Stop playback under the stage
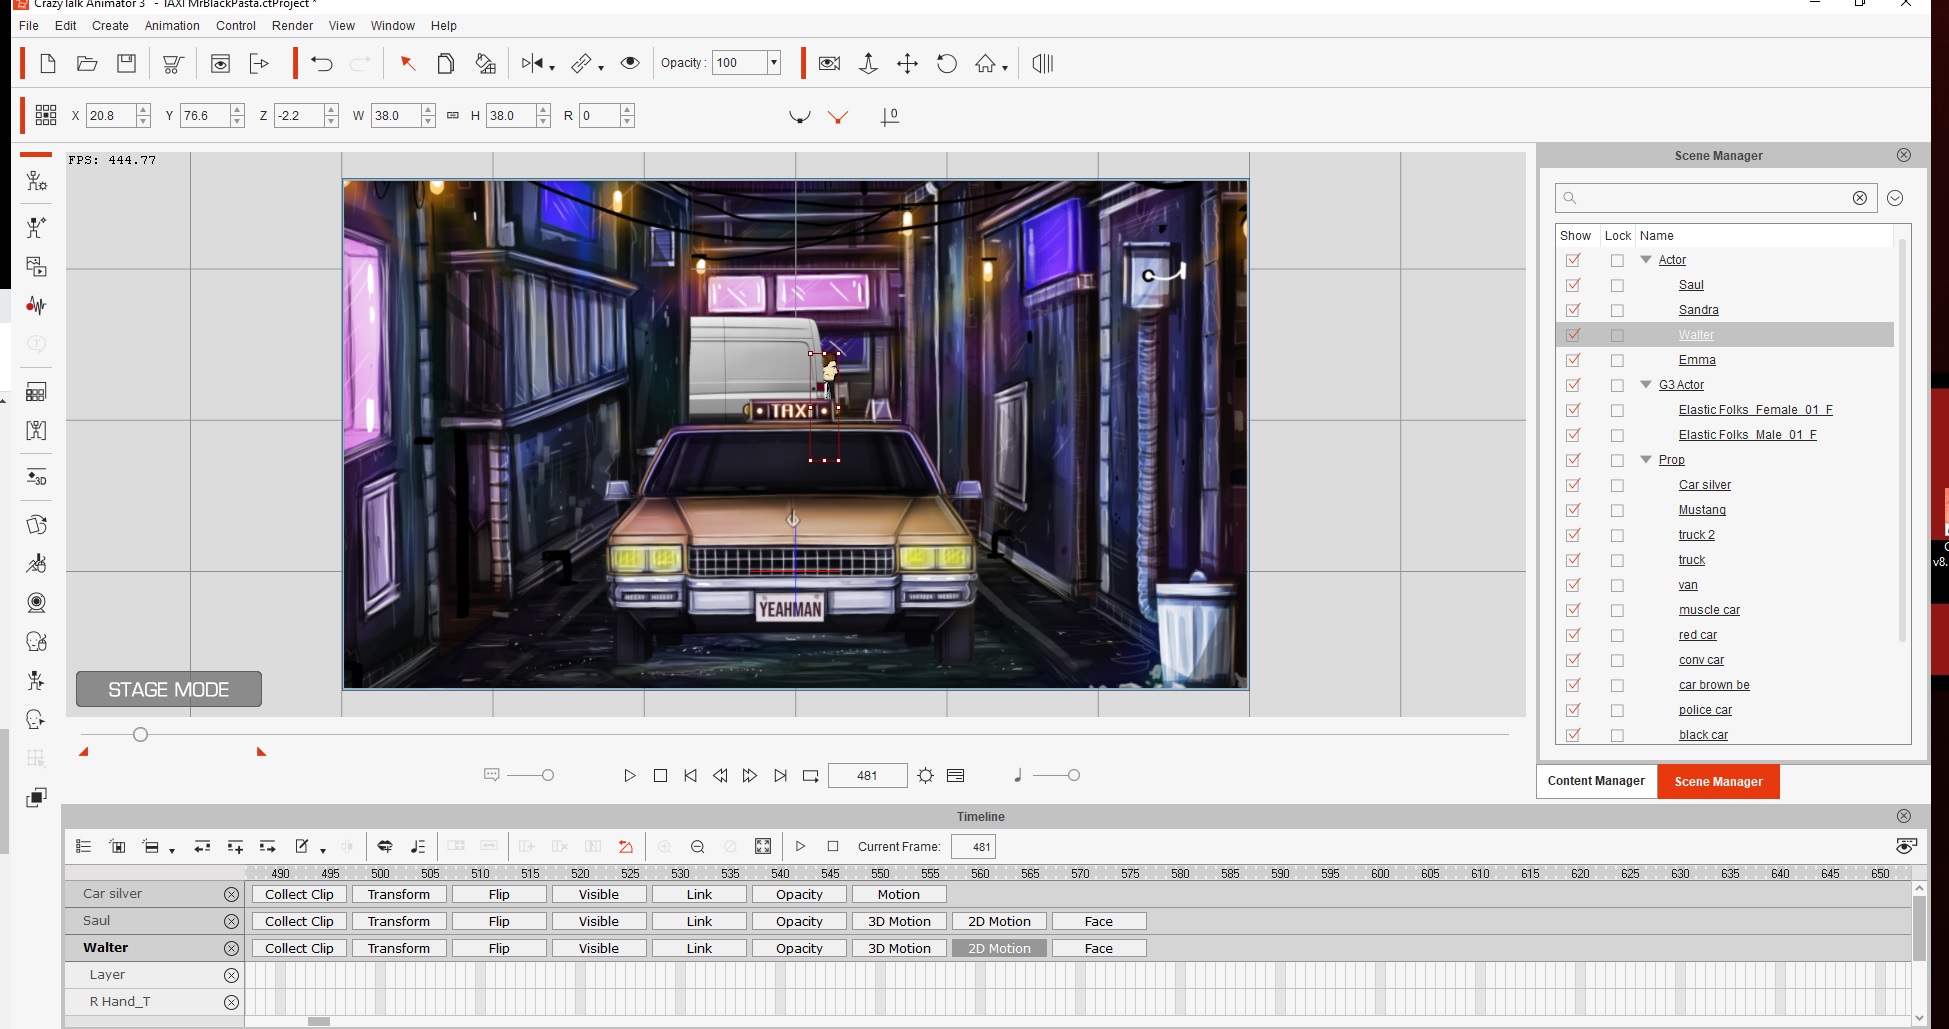This screenshot has width=1949, height=1029. tap(660, 775)
